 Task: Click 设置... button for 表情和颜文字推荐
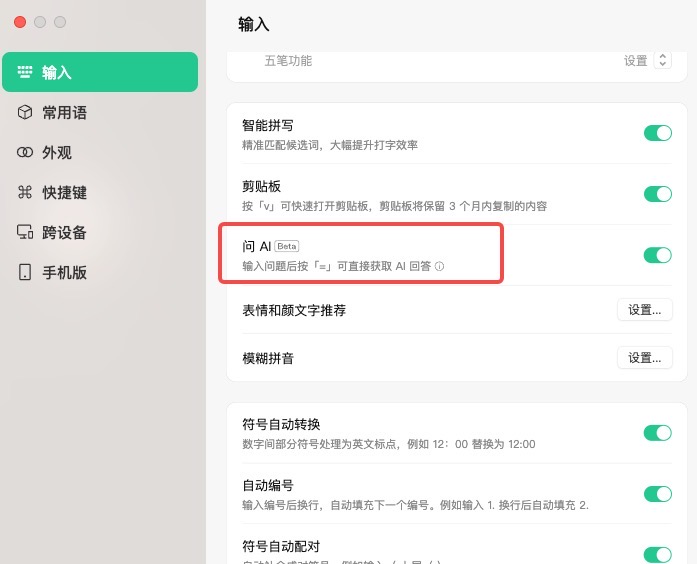pyautogui.click(x=644, y=310)
